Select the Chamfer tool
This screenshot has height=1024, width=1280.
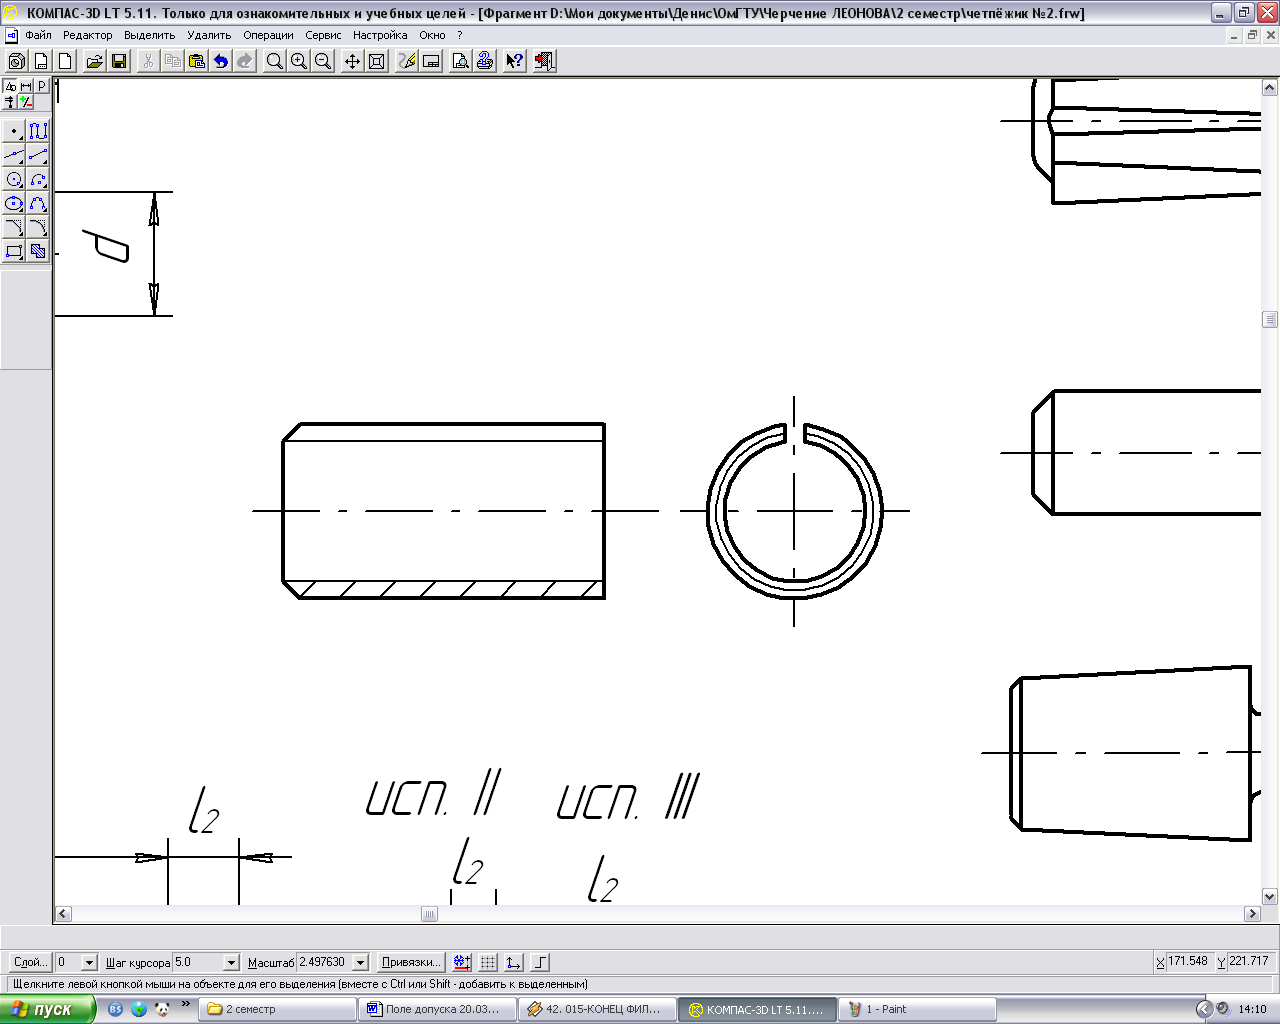coord(14,227)
